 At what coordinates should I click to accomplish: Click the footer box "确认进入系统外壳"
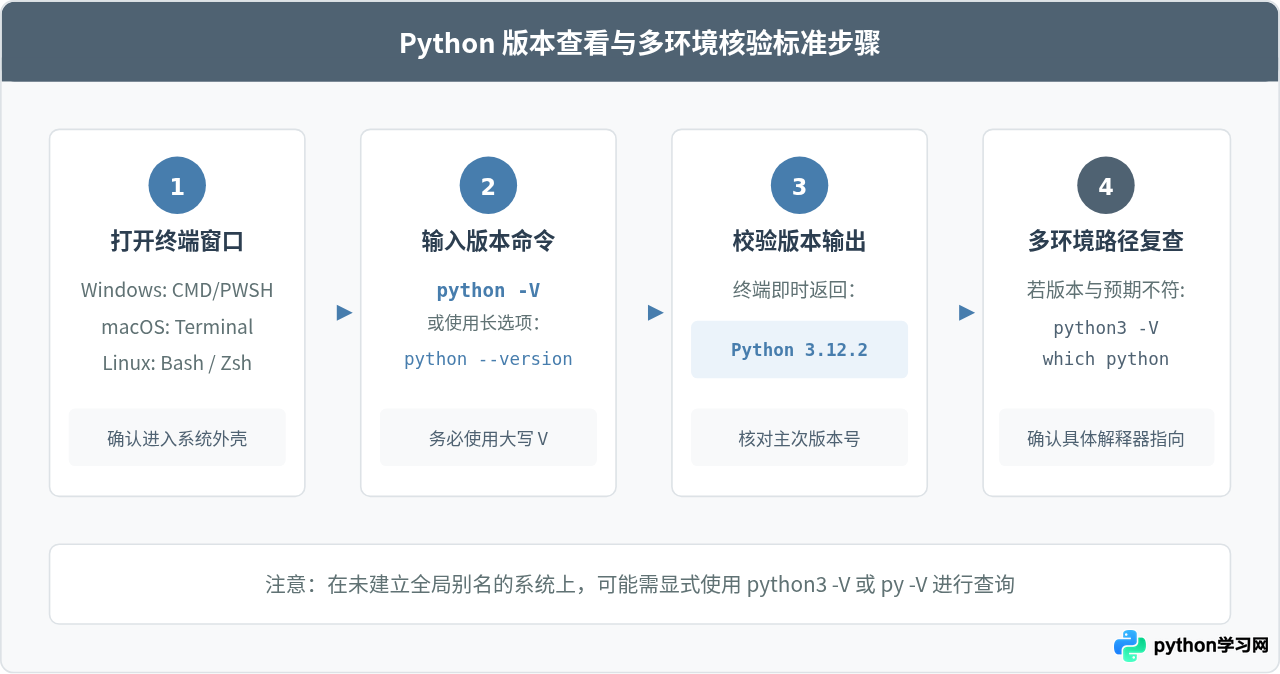177,438
